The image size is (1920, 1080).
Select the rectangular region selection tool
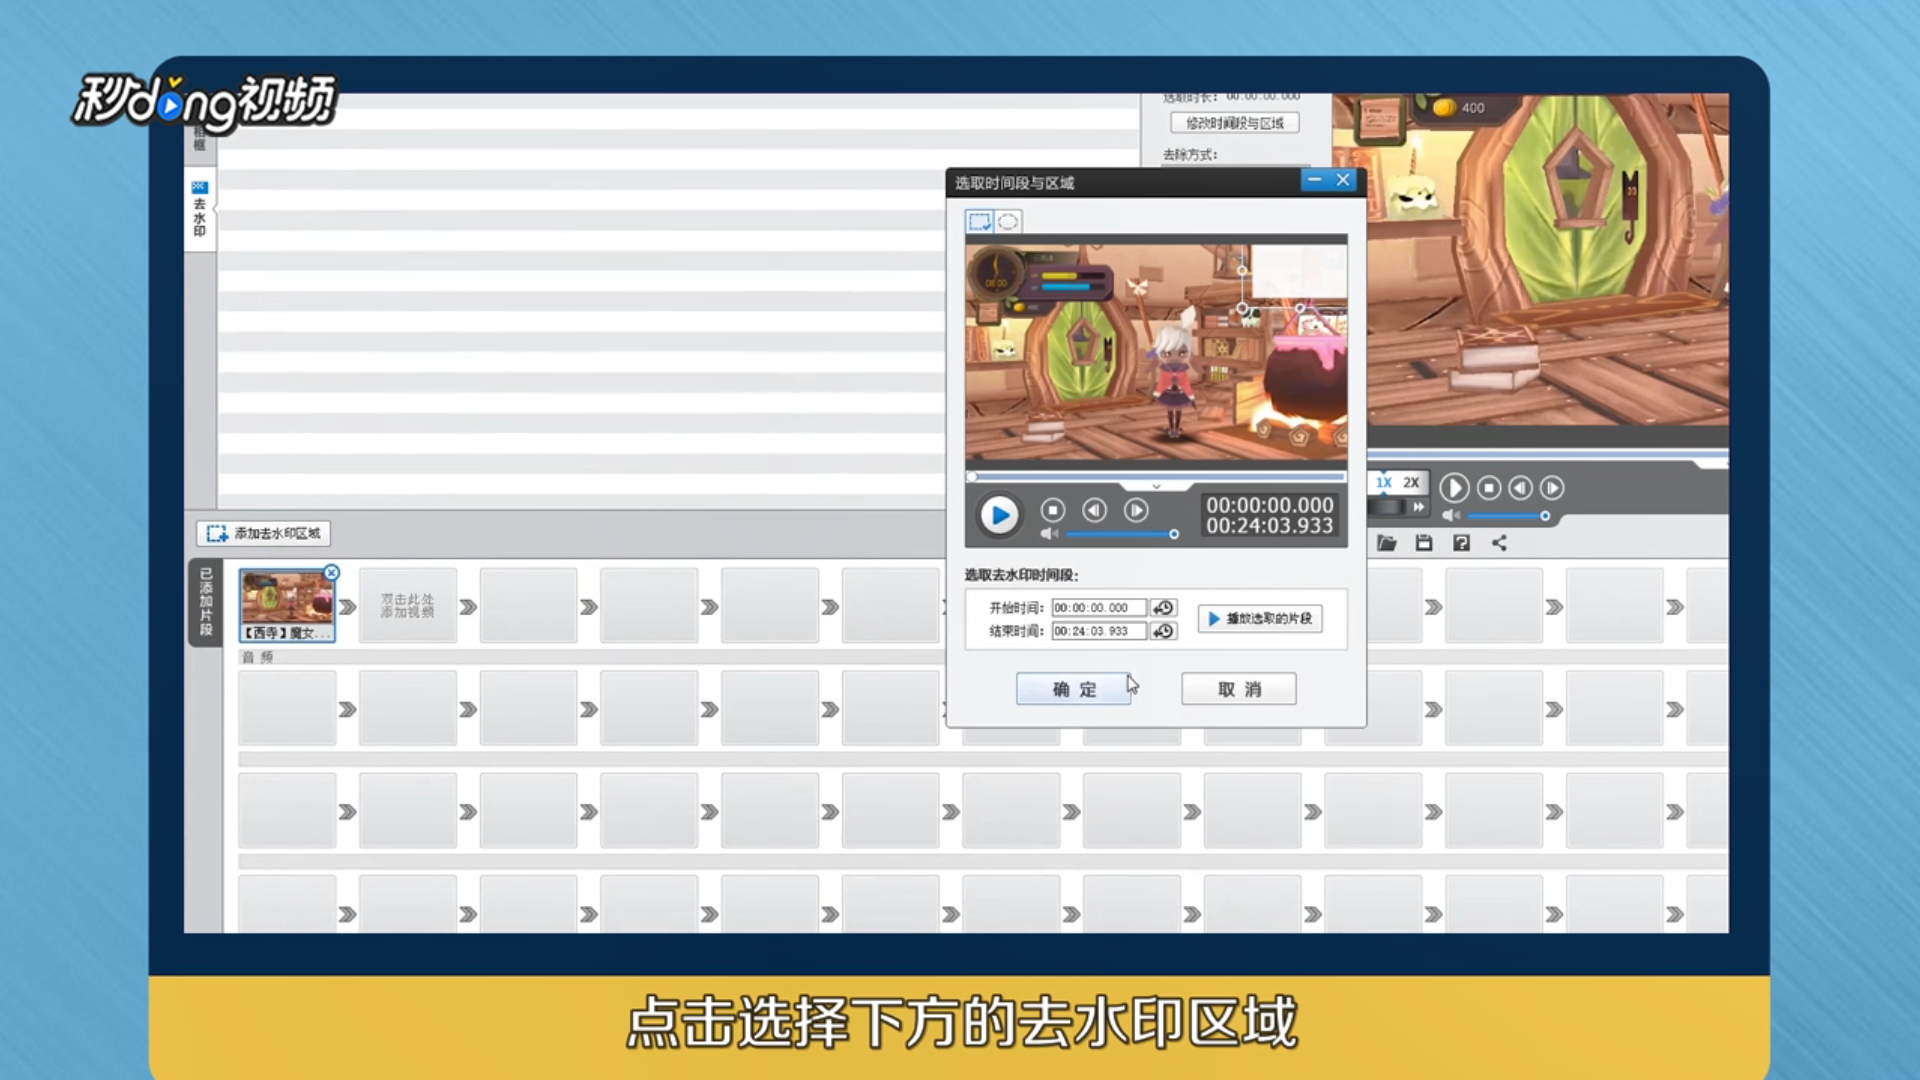(979, 221)
